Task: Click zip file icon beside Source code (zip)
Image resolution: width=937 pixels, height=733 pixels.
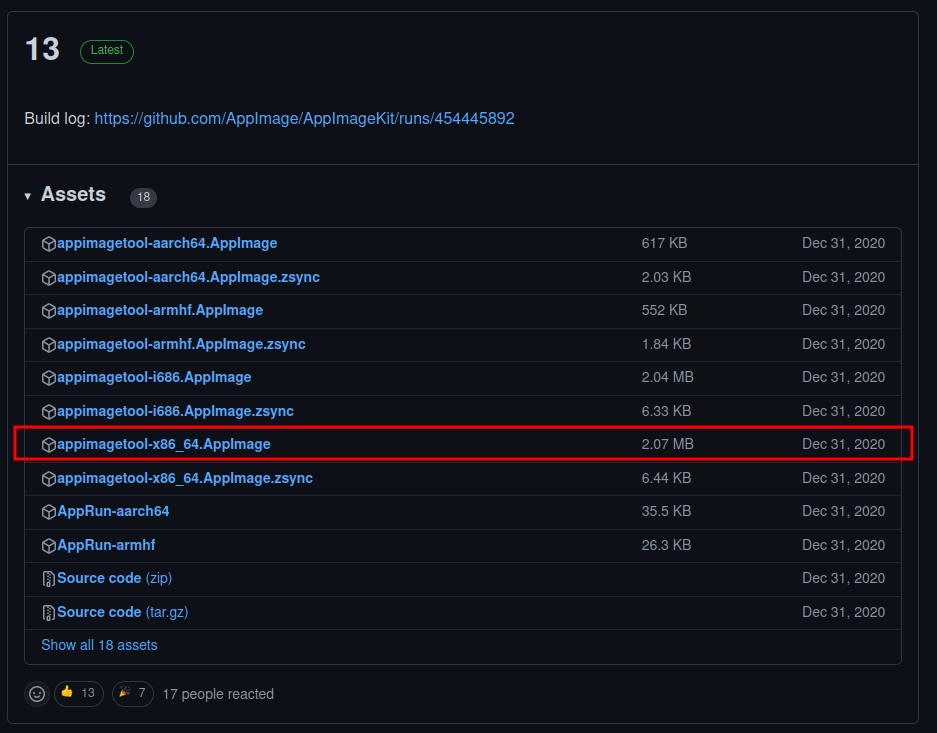Action: coord(49,579)
